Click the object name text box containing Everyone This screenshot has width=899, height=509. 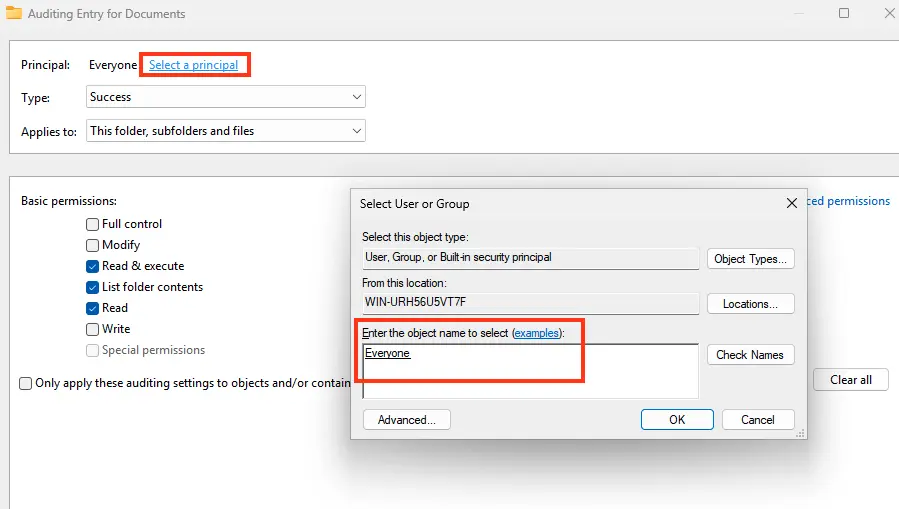click(x=530, y=371)
